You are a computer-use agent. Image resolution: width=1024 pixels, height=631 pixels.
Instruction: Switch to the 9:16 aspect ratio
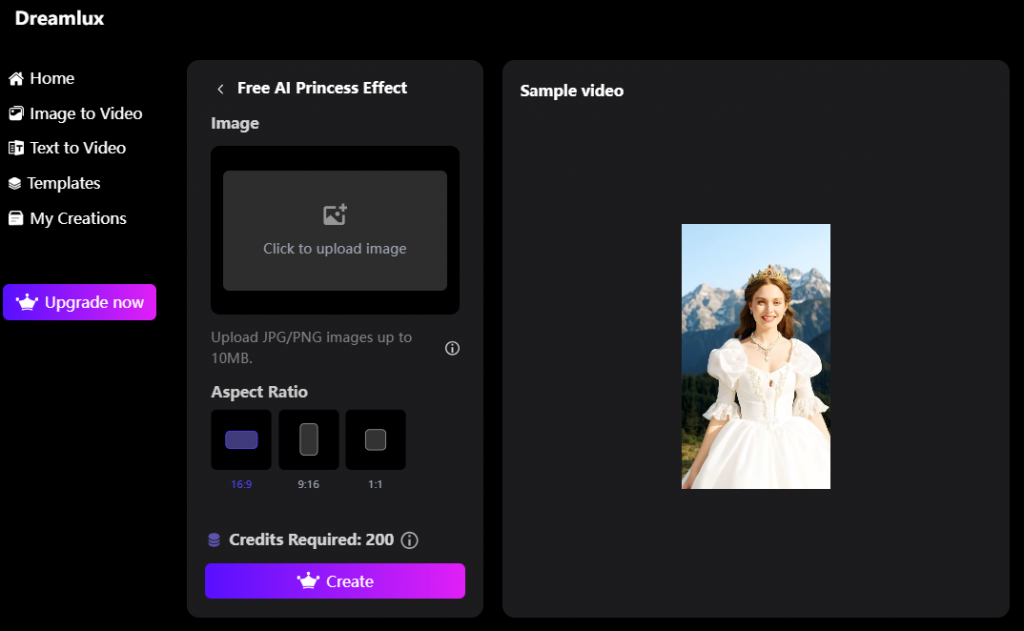click(308, 440)
